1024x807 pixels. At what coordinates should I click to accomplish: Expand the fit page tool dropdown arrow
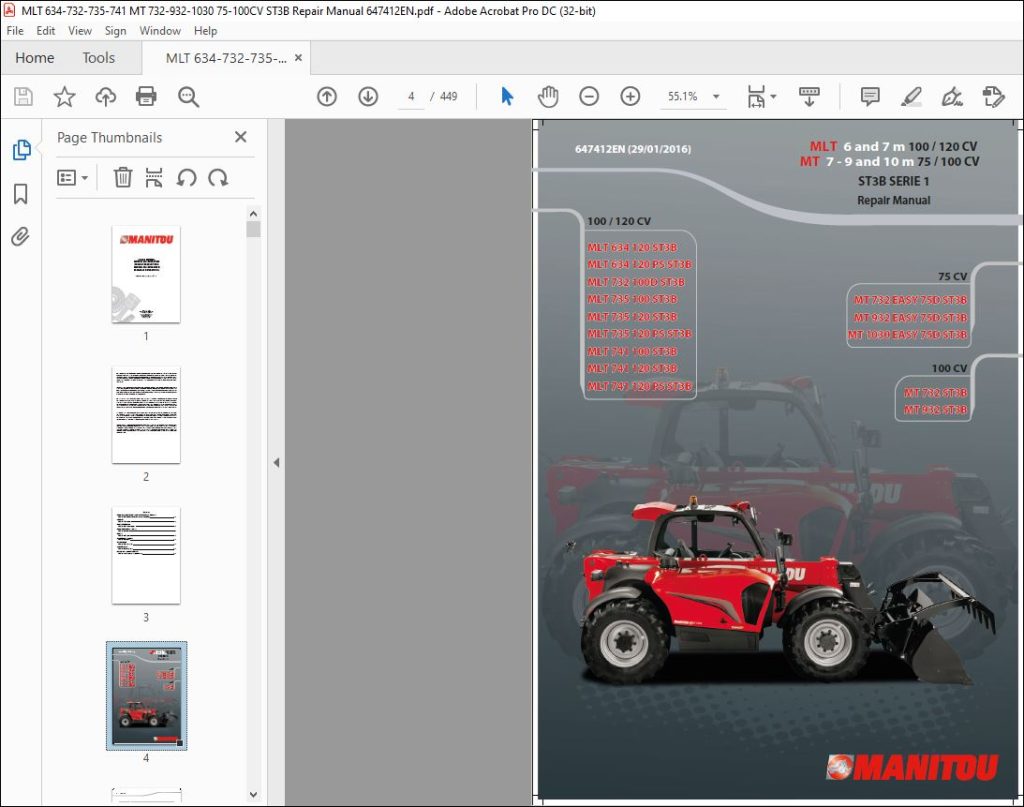(773, 97)
